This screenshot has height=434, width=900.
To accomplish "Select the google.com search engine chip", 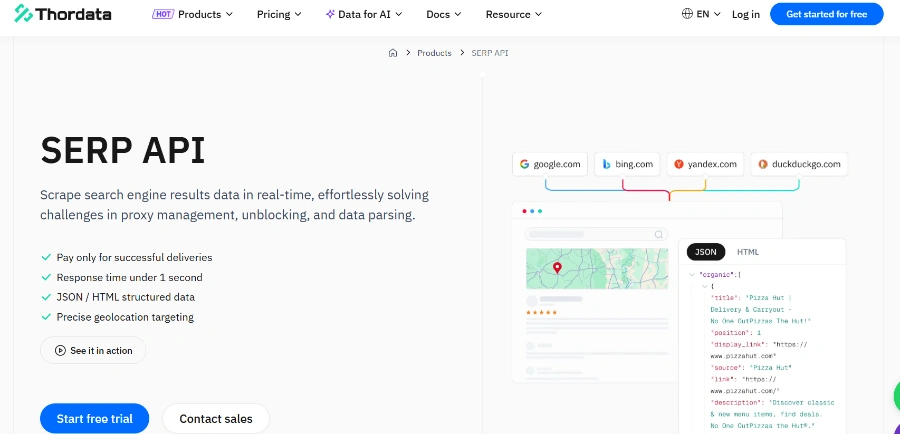I will pyautogui.click(x=550, y=164).
